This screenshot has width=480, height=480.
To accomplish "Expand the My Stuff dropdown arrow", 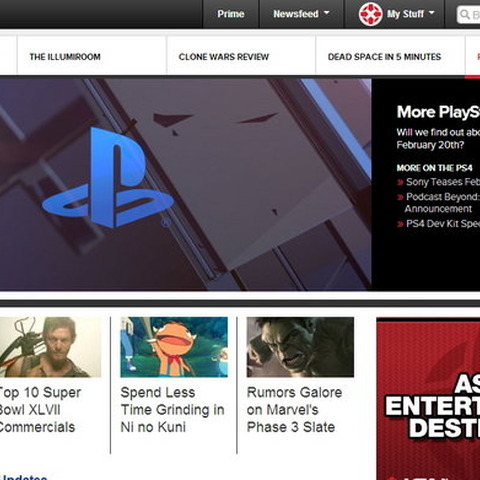I will pyautogui.click(x=432, y=13).
